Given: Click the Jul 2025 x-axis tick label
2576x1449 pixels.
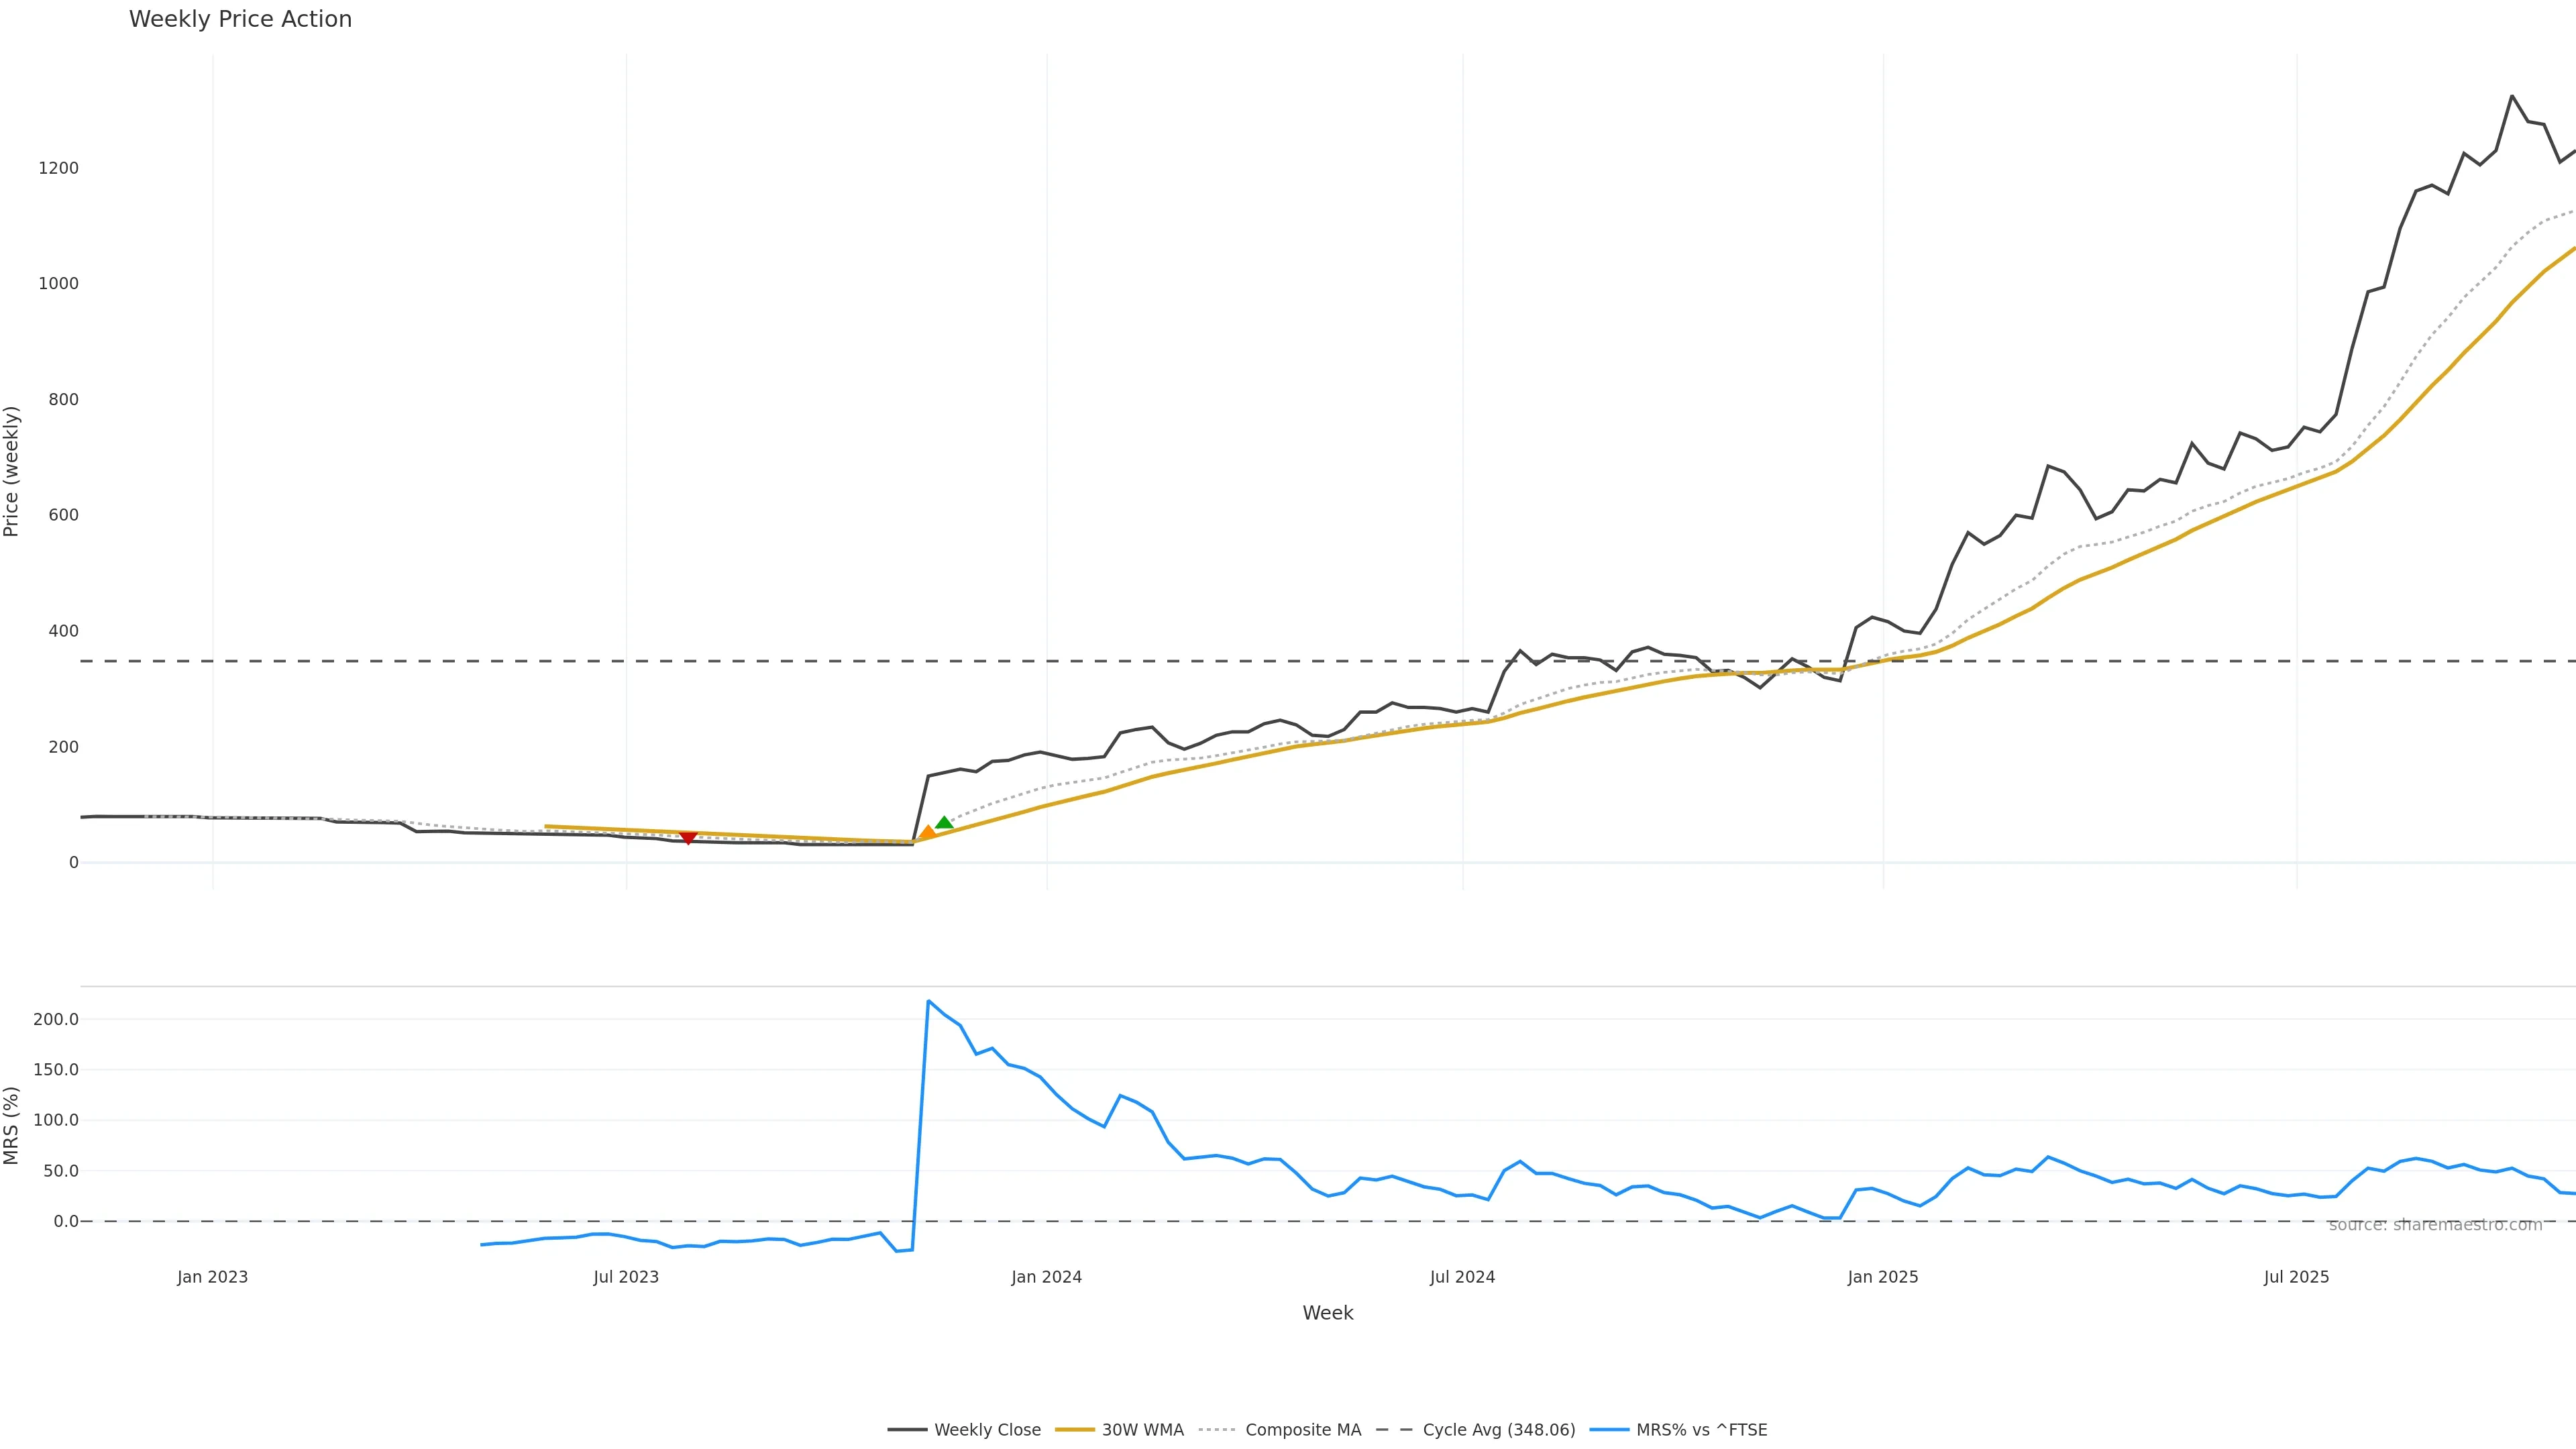Looking at the screenshot, I should pos(2296,1277).
